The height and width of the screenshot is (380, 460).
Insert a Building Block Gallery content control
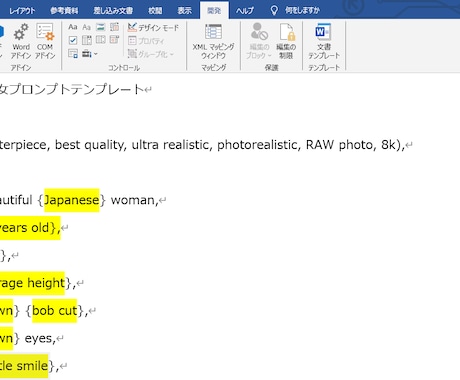coord(114,27)
